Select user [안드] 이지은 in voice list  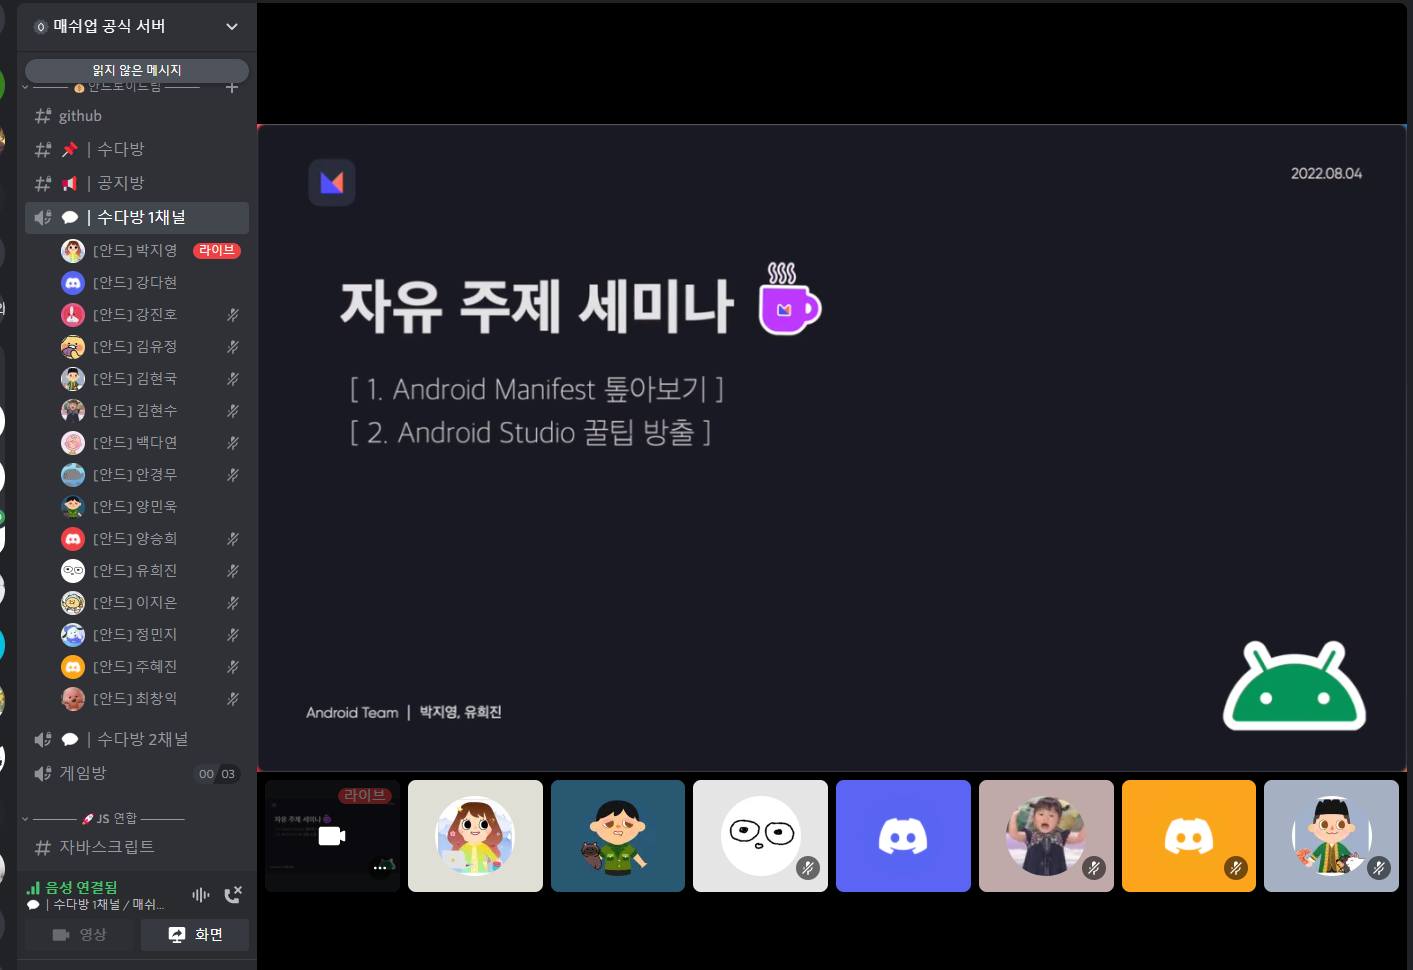click(151, 602)
